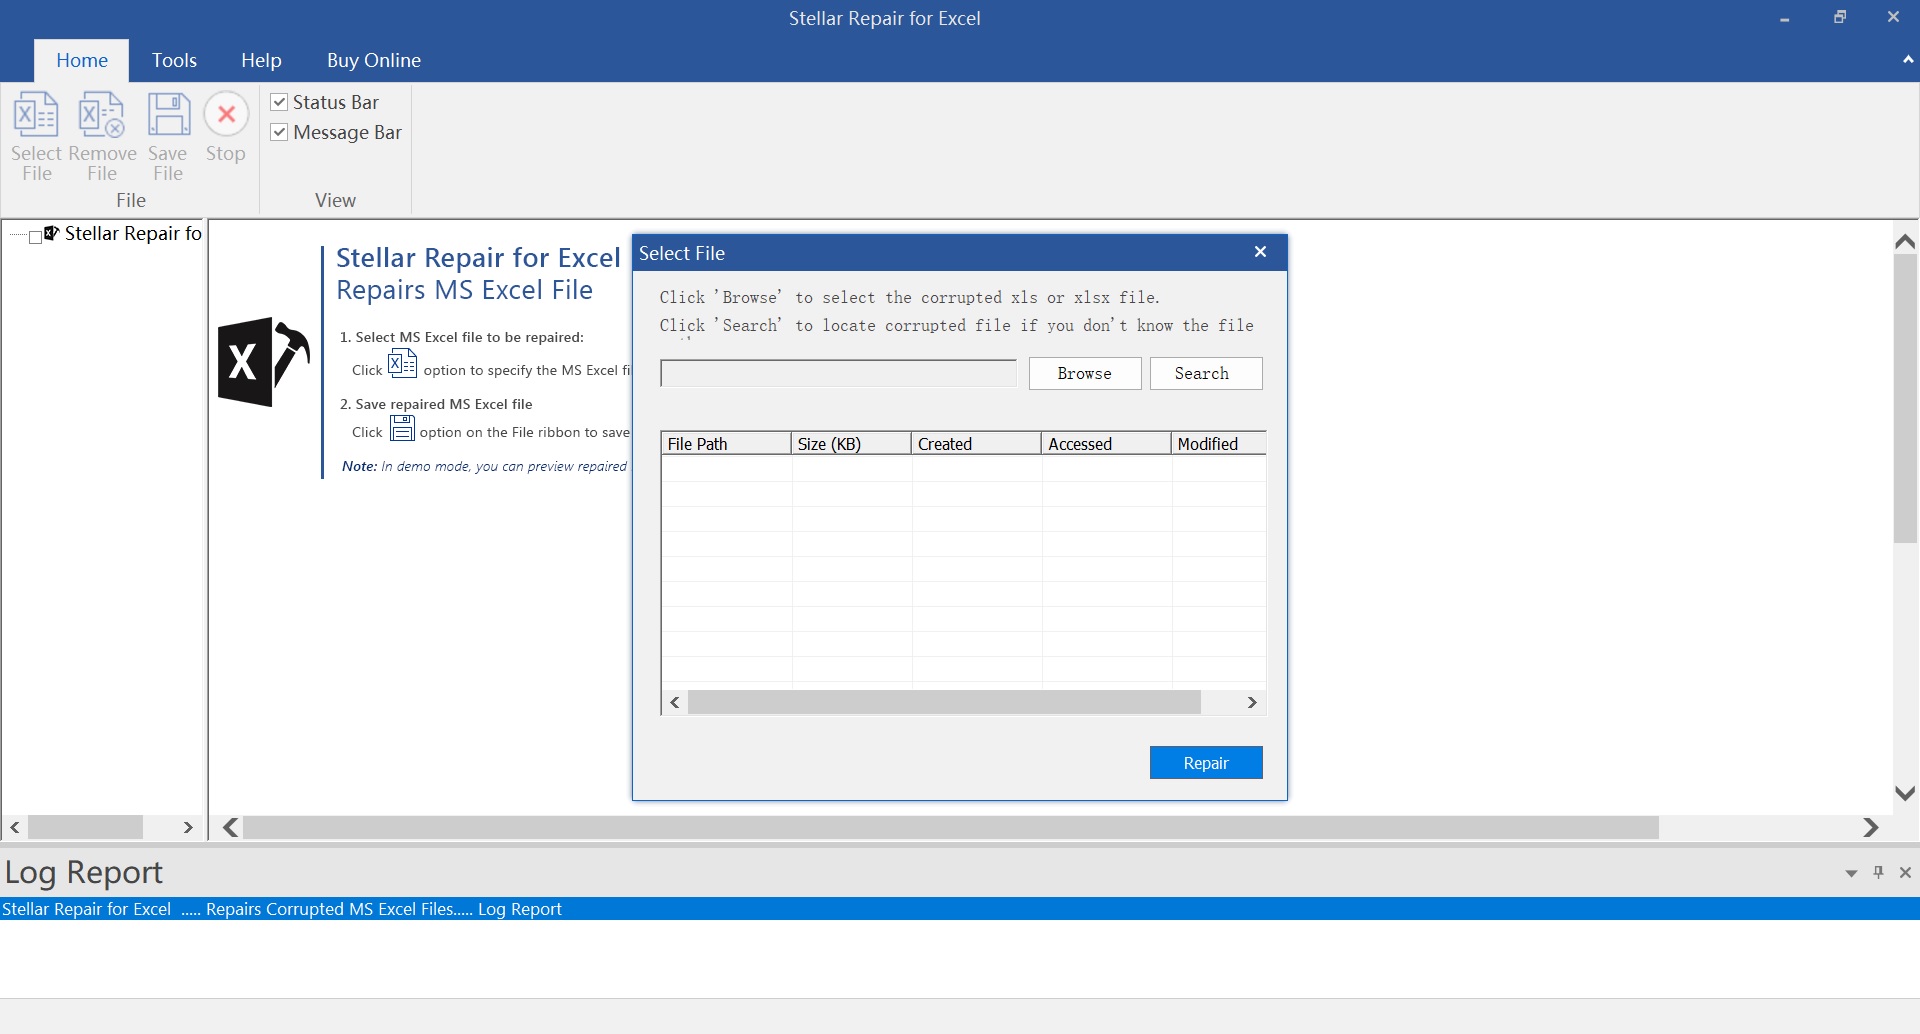Click the small Excel file icon in step 1
Viewport: 1920px width, 1034px height.
(402, 364)
